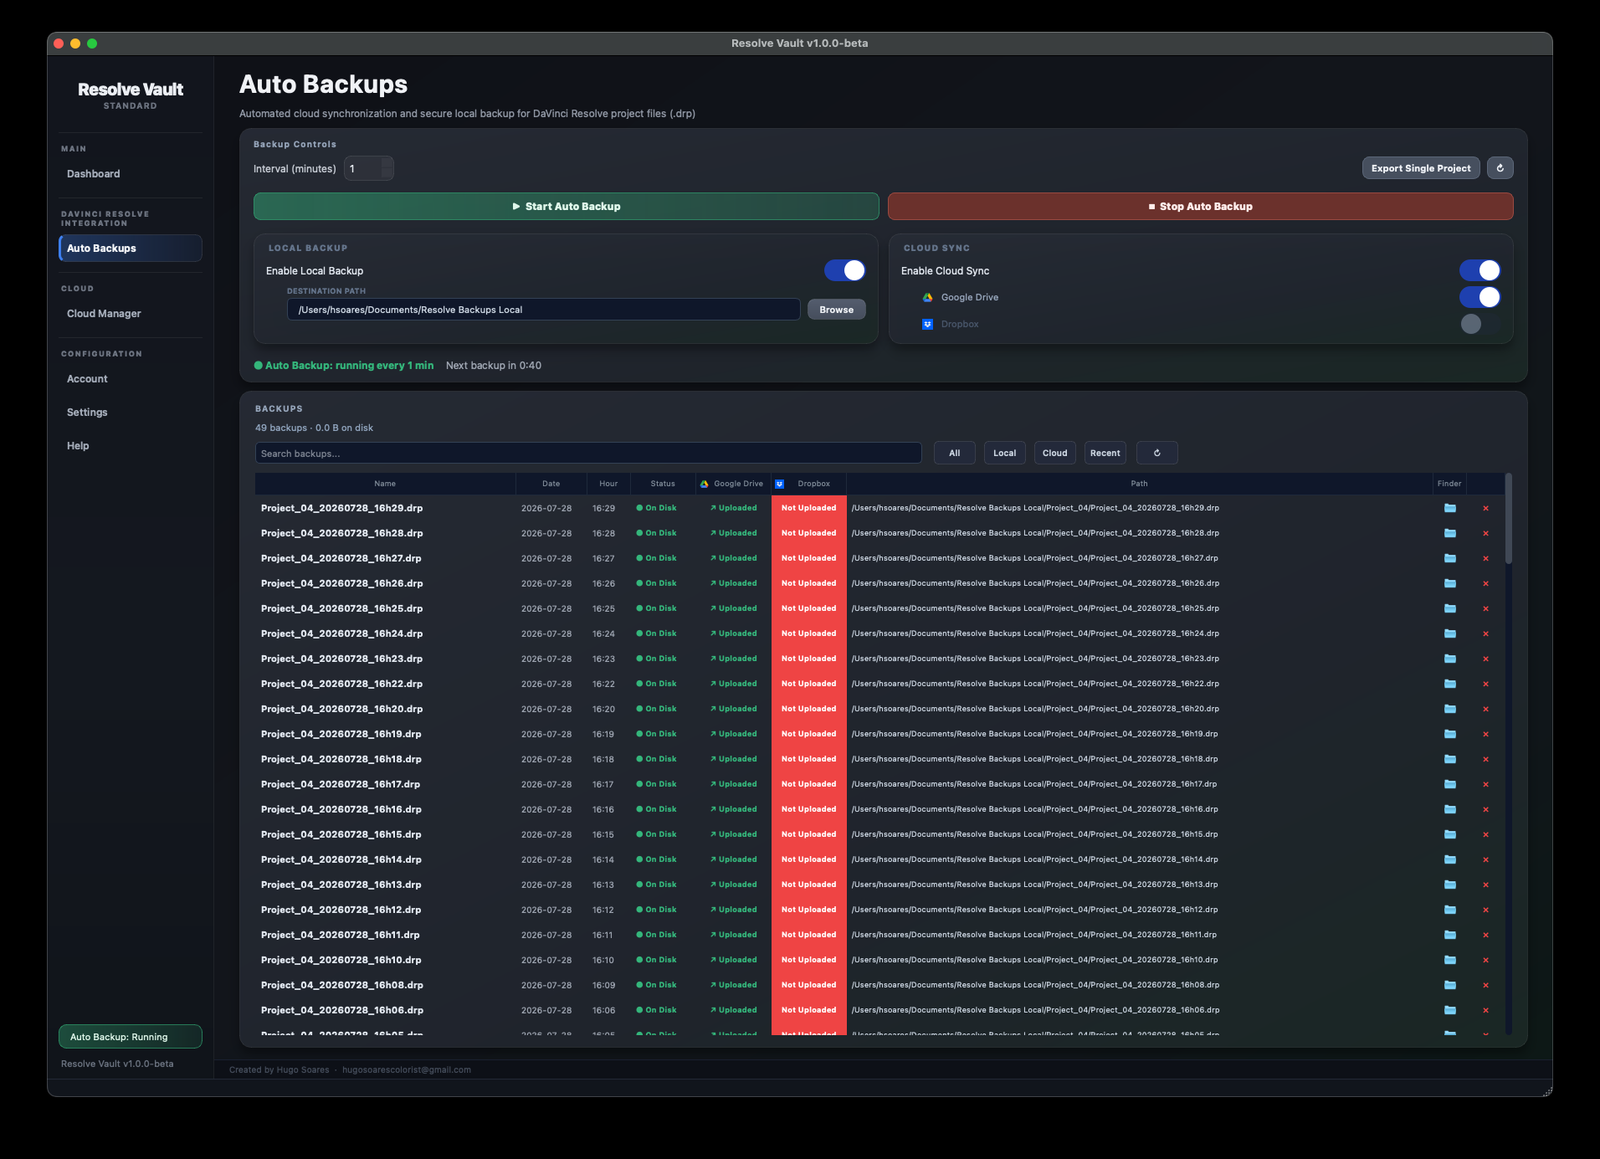The height and width of the screenshot is (1159, 1600).
Task: Delete the 16h19 backup entry
Action: [1485, 734]
